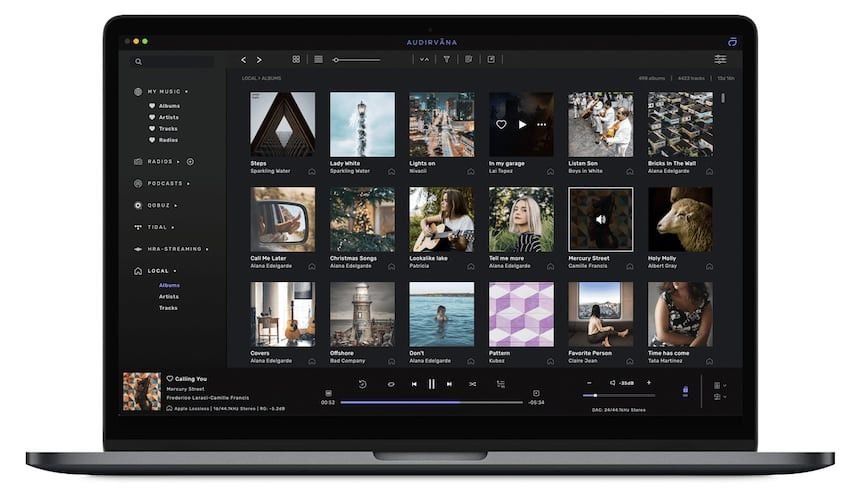Image resolution: width=860 pixels, height=504 pixels.
Task: Expand the HRA-Streaming section
Action: pyautogui.click(x=207, y=249)
